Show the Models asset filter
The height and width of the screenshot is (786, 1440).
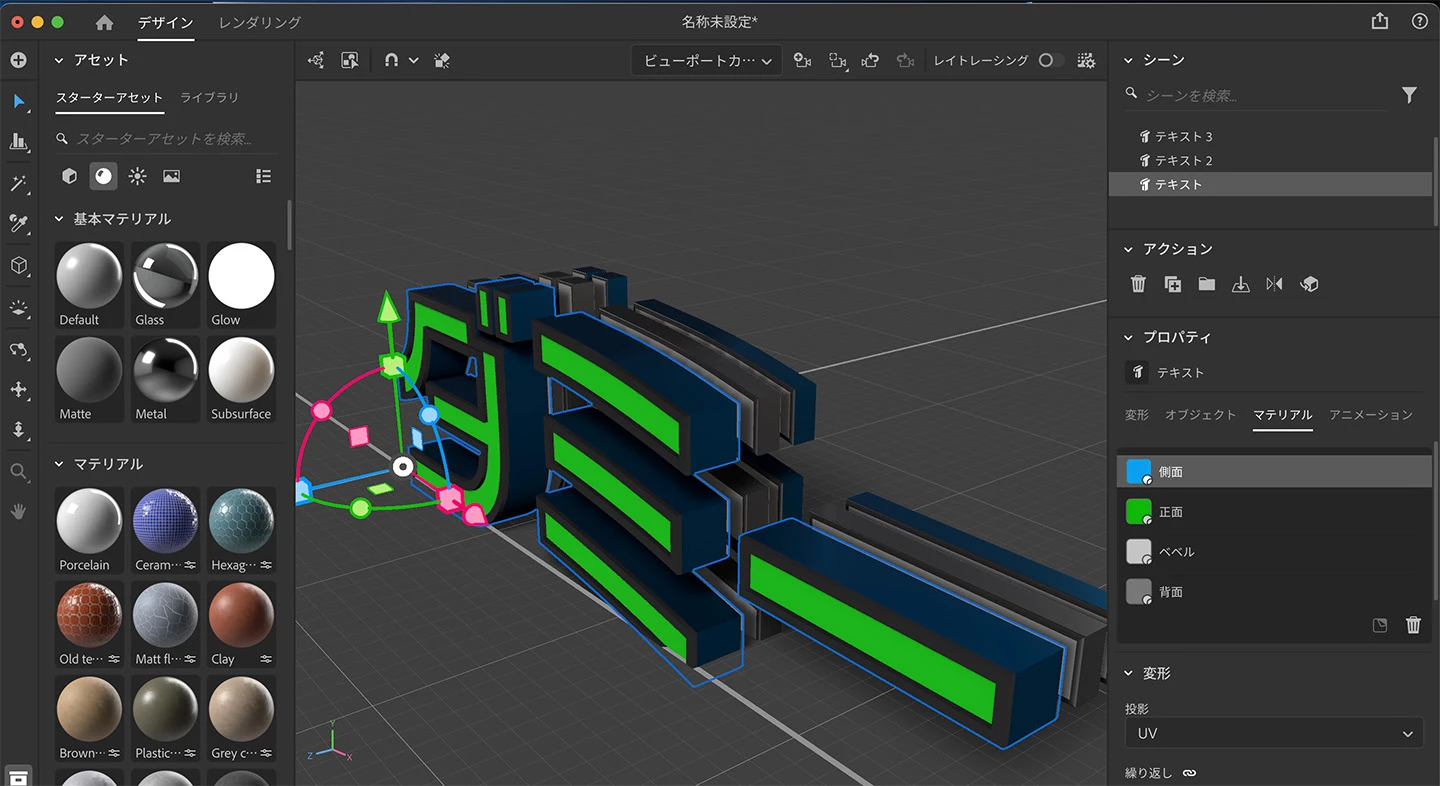click(x=69, y=176)
